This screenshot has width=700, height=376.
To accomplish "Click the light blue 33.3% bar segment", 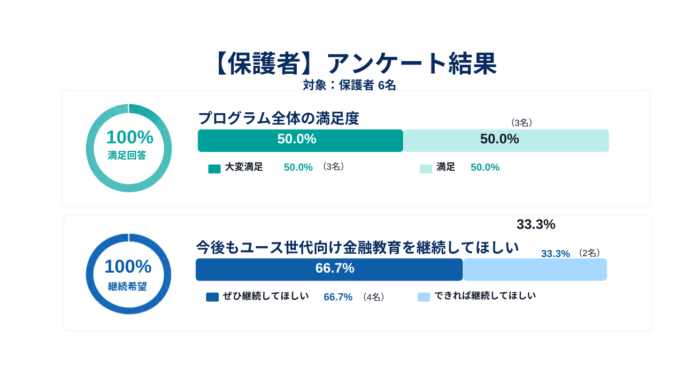I will coord(535,270).
